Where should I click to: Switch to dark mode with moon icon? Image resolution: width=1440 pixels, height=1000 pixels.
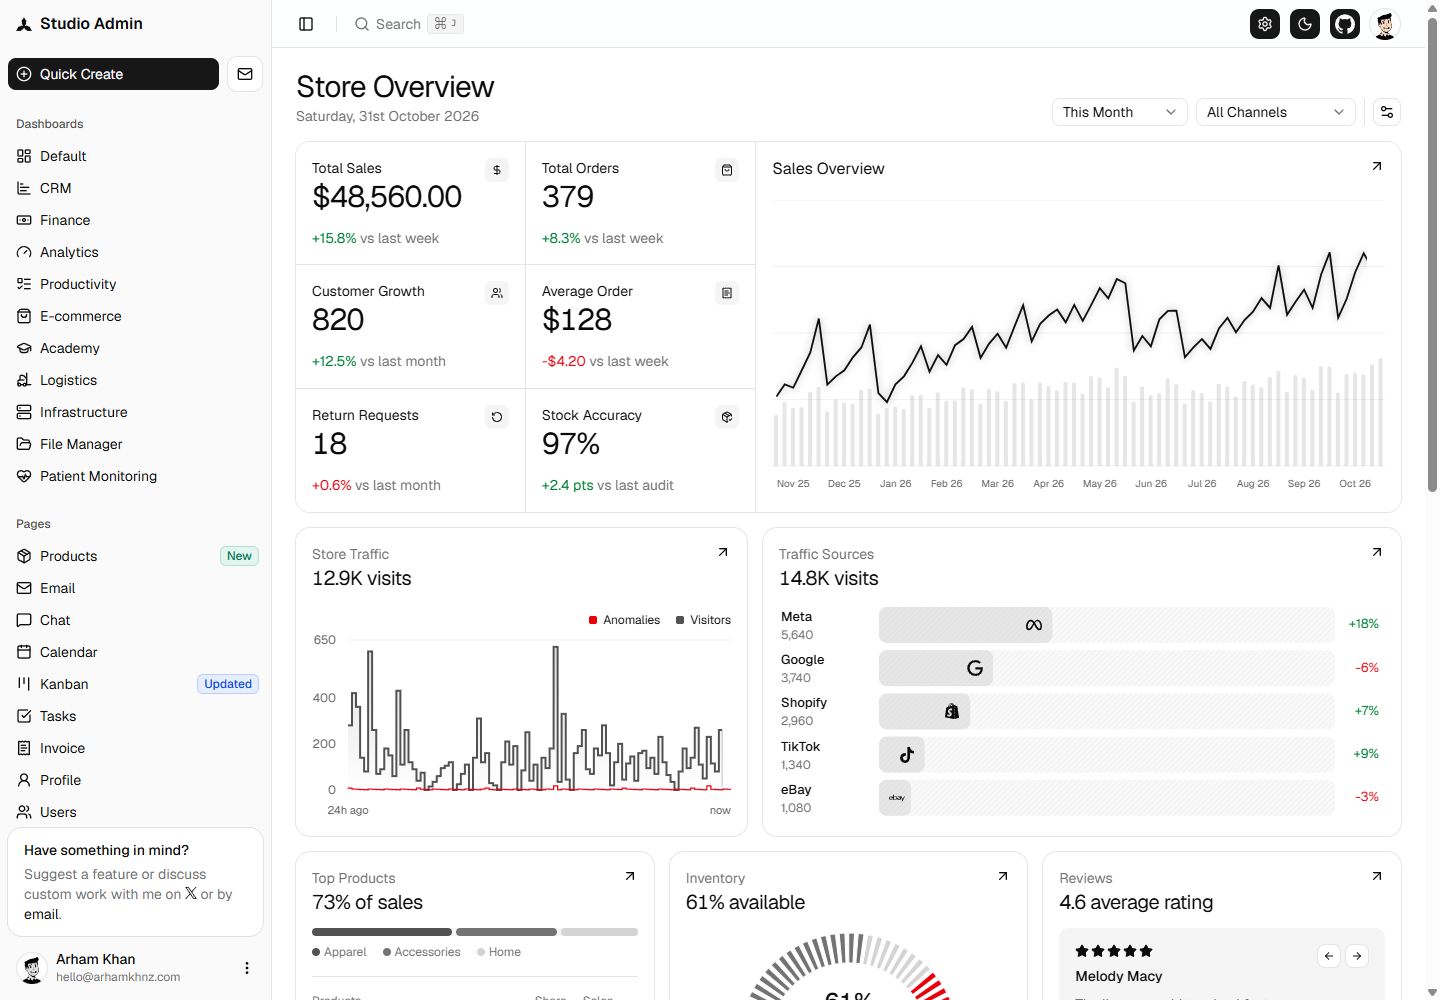pos(1305,24)
